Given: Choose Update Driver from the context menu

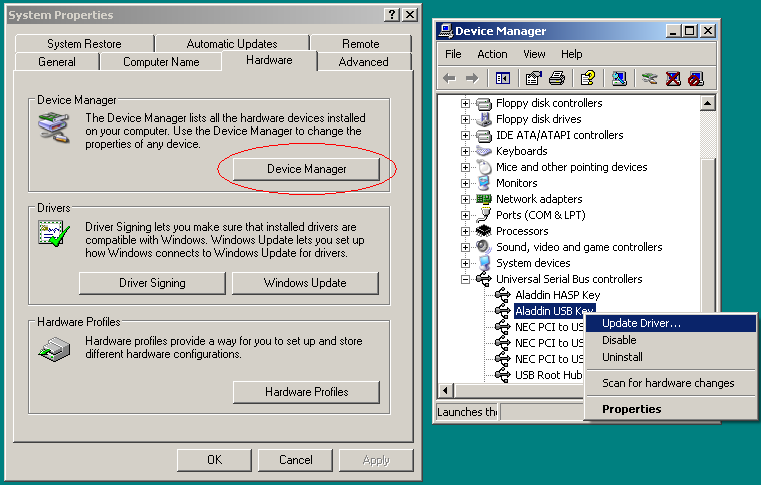Looking at the screenshot, I should 641,323.
